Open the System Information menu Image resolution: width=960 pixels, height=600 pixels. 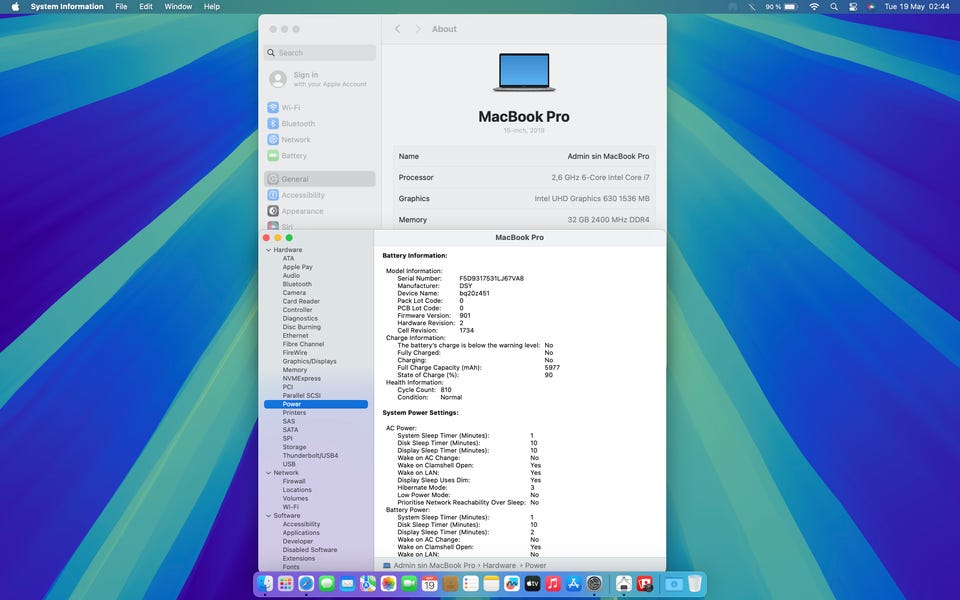pos(67,7)
